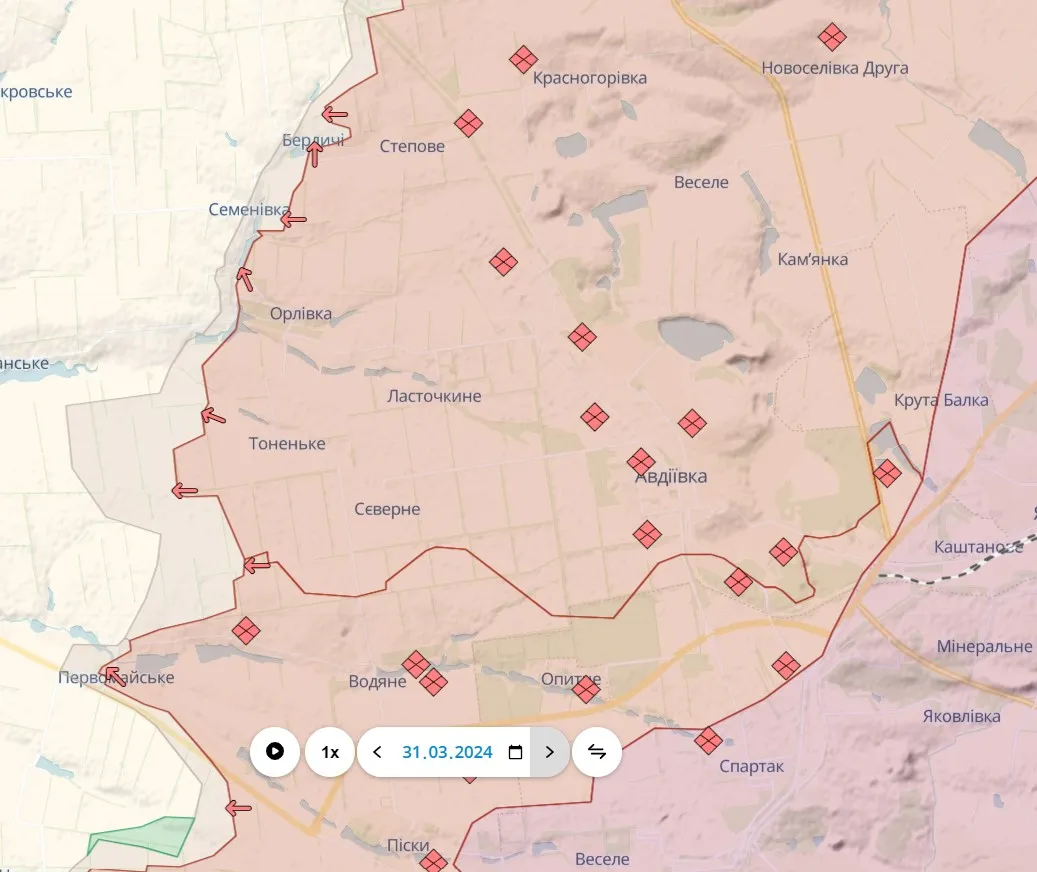The width and height of the screenshot is (1037, 872).
Task: Advance to the next date
Action: 549,752
